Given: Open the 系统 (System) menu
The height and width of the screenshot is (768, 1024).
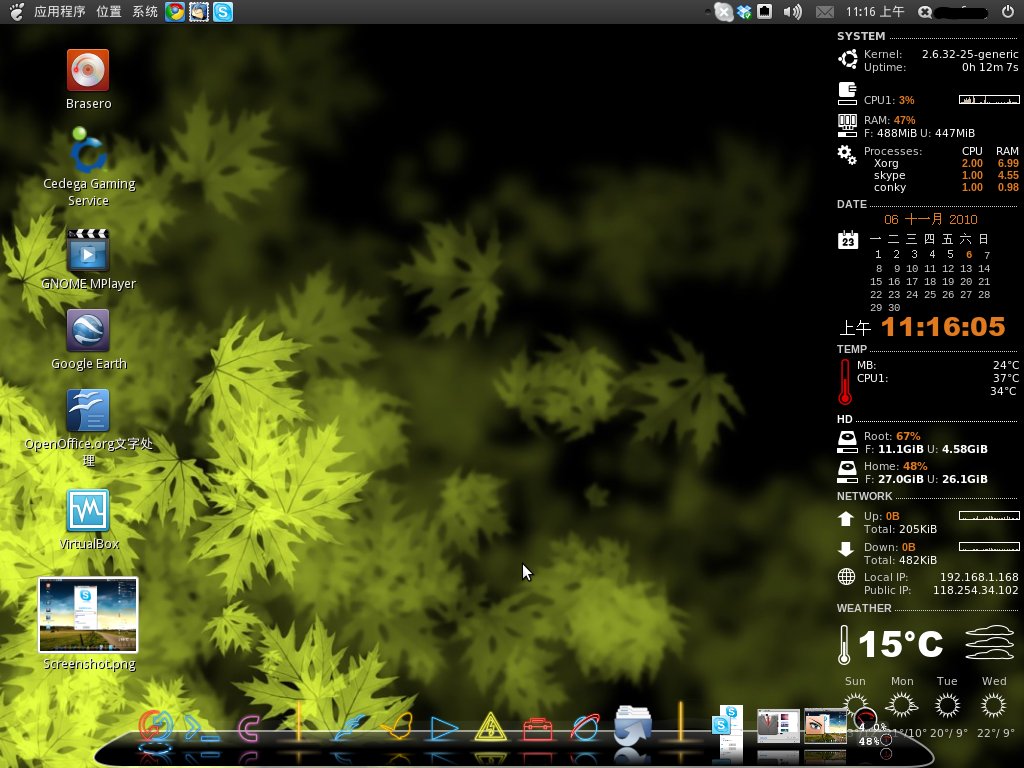Looking at the screenshot, I should coord(145,12).
